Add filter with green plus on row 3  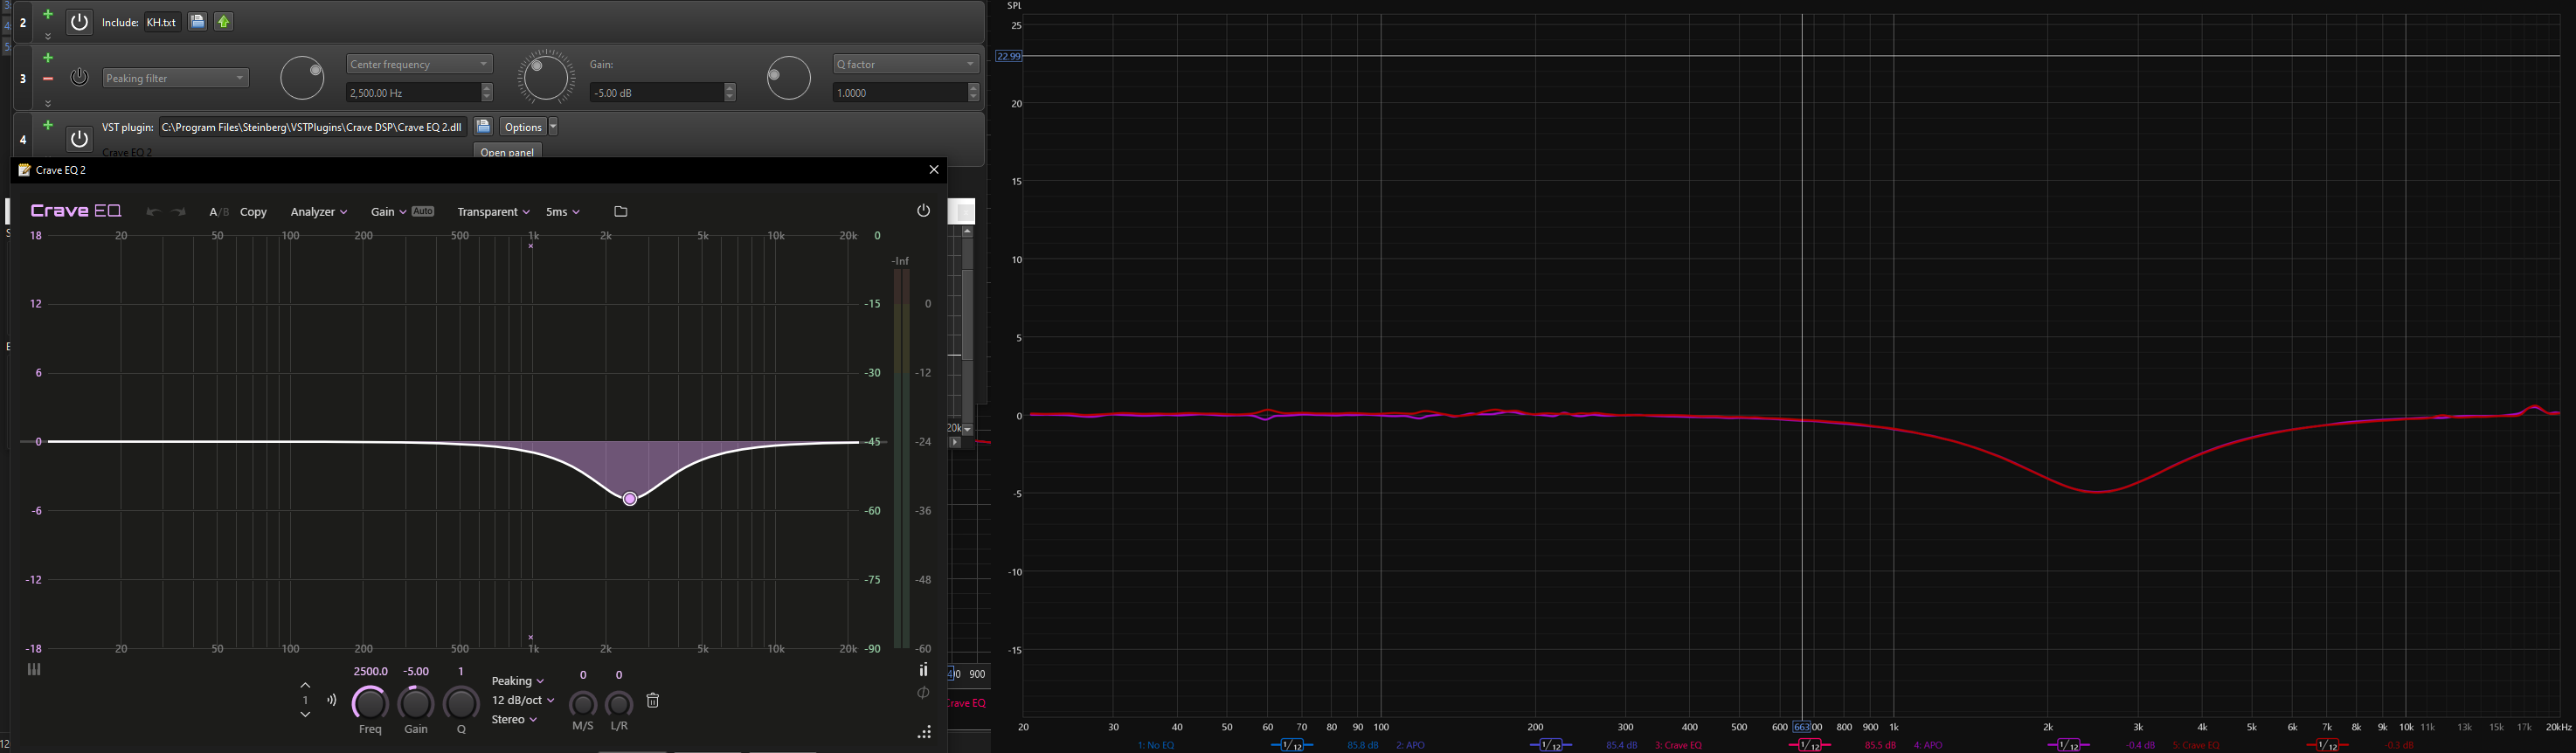coord(47,58)
